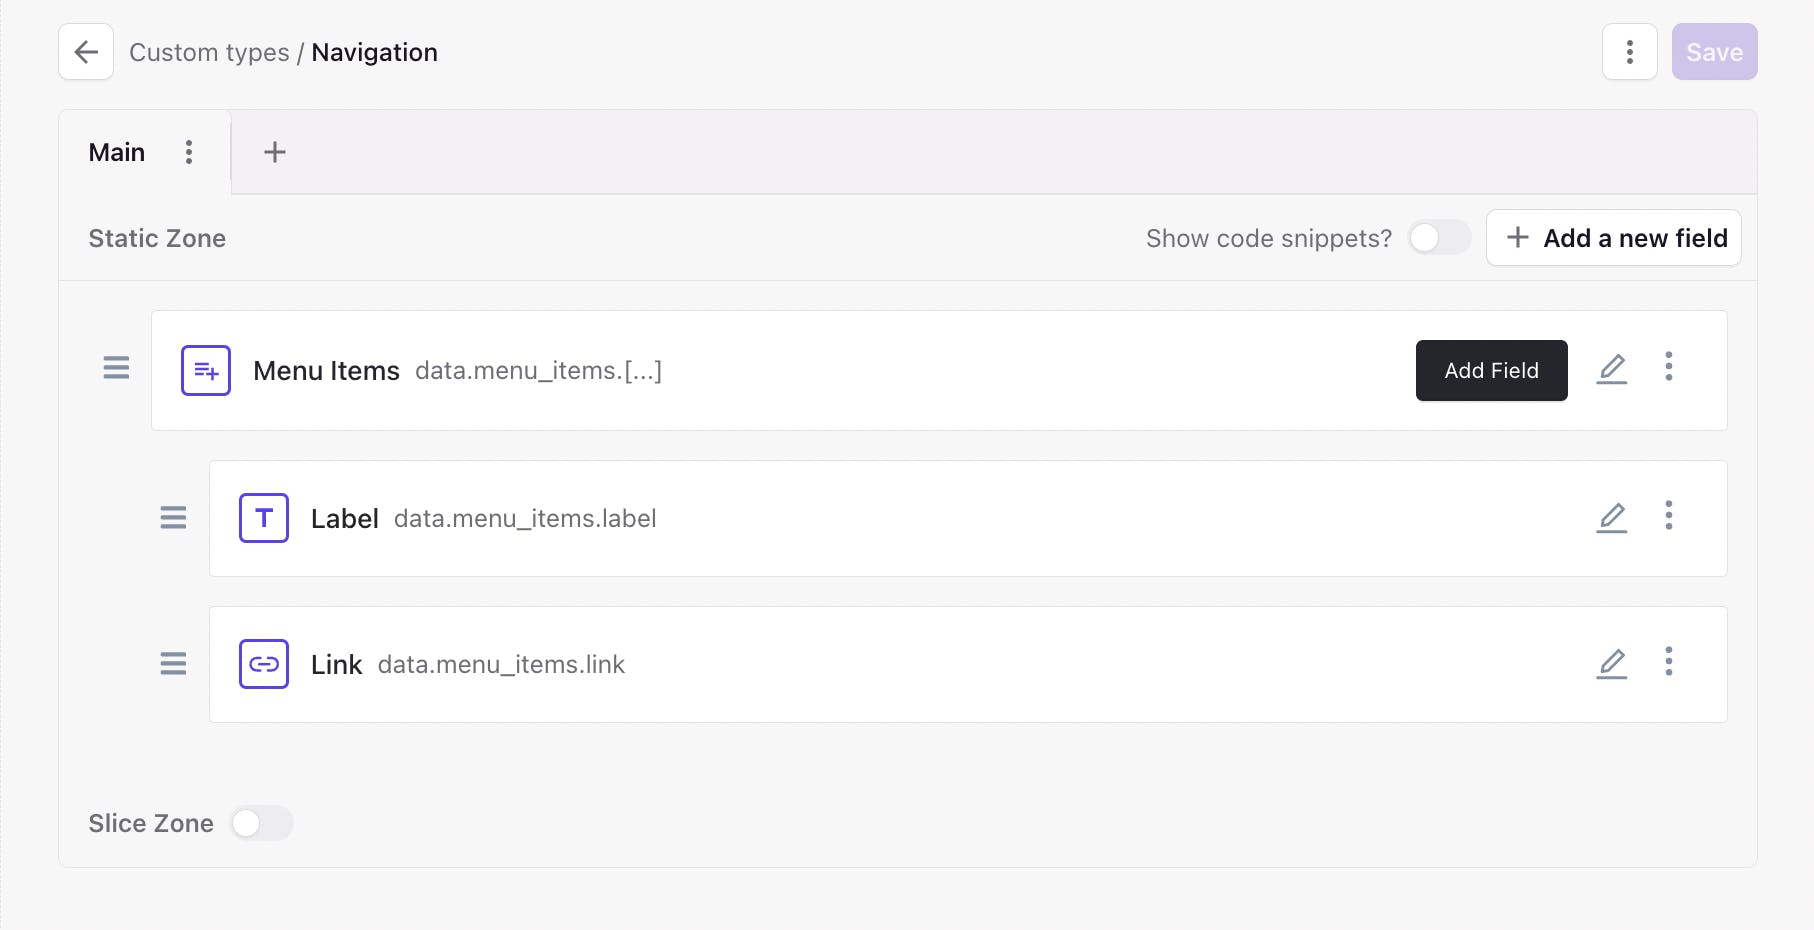This screenshot has height=930, width=1814.
Task: Click the Menu Items group field icon
Action: pos(205,370)
